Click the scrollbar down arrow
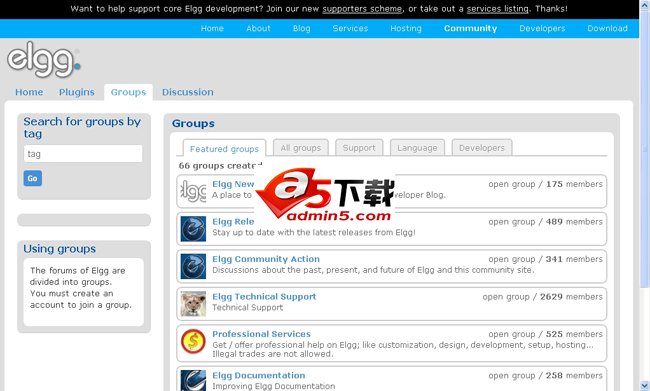 (645, 386)
